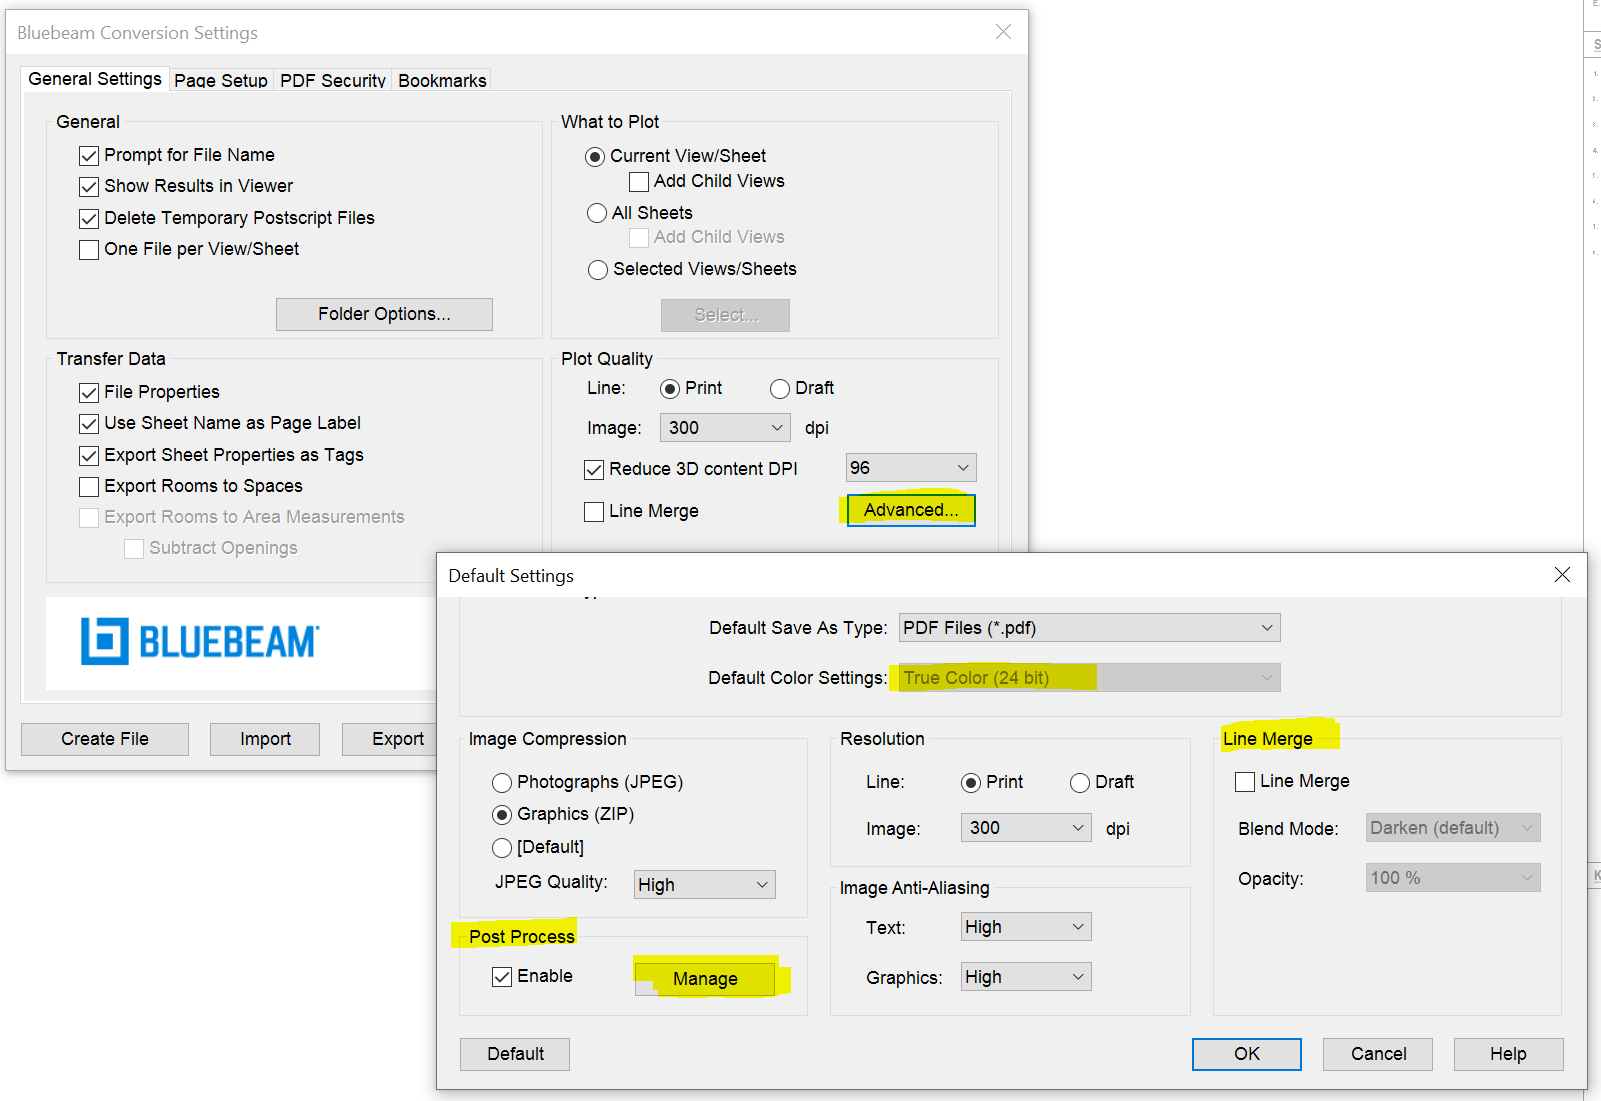Screen dimensions: 1601x1101
Task: Choose Photographs (JPEG) image compression
Action: click(x=502, y=782)
